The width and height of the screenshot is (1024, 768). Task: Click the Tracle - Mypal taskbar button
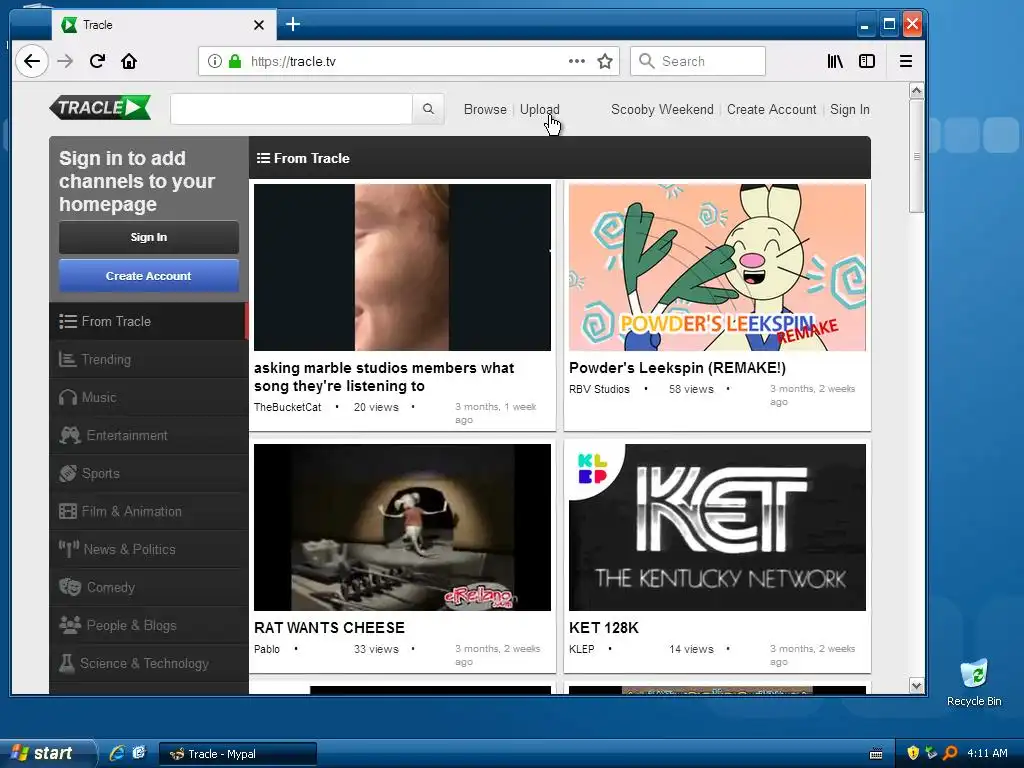click(x=238, y=754)
